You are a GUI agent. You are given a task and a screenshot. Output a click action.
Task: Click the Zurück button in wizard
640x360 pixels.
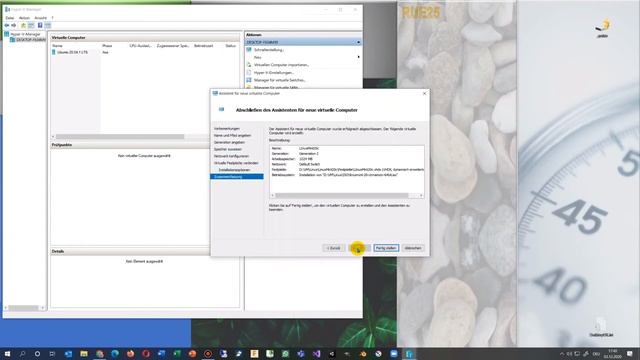point(333,248)
